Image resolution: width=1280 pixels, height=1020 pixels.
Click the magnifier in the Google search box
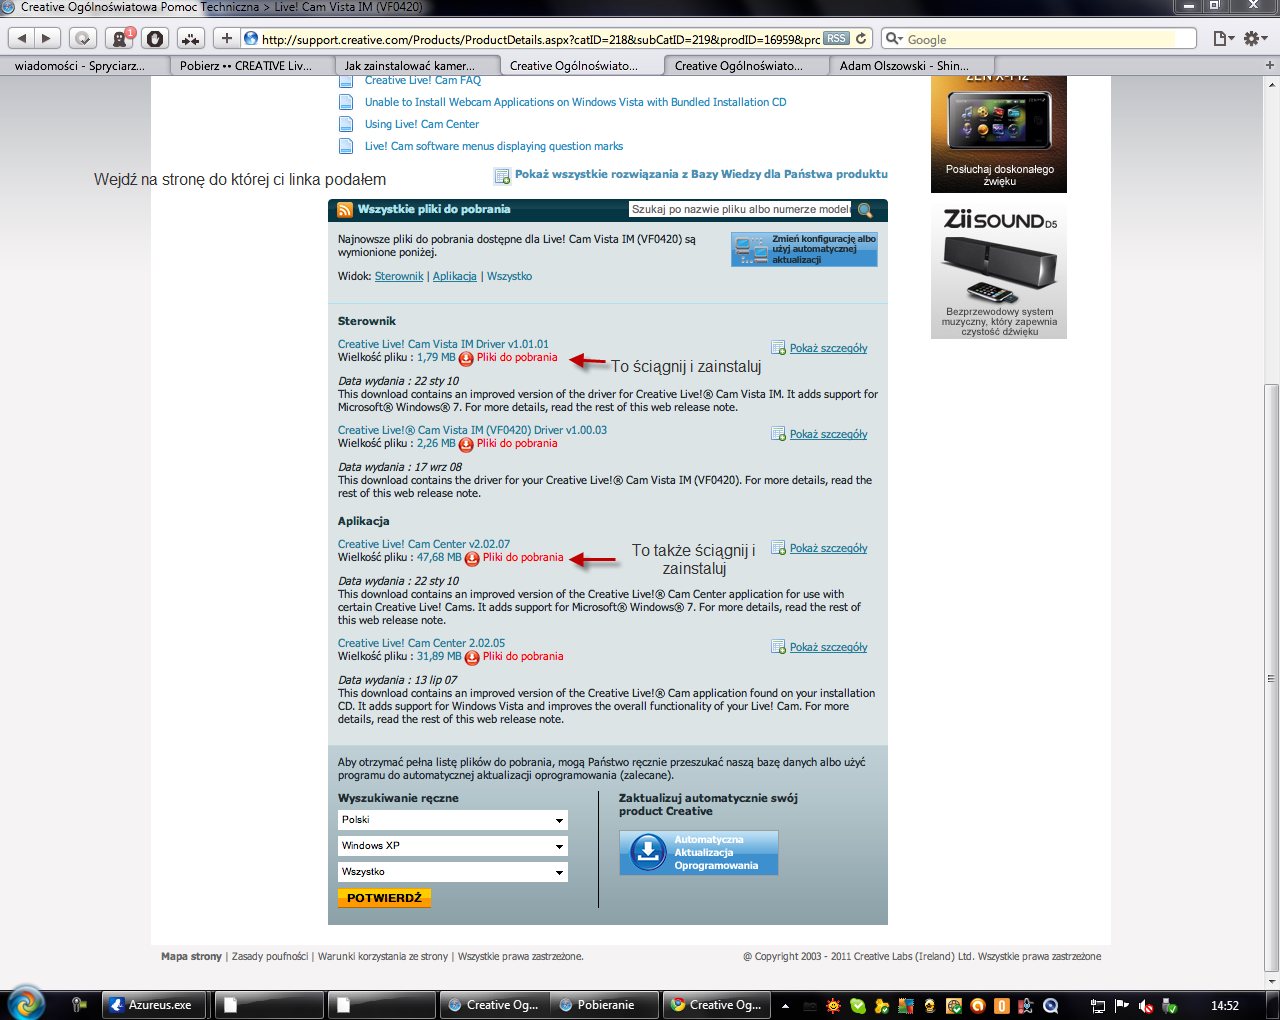[x=893, y=39]
